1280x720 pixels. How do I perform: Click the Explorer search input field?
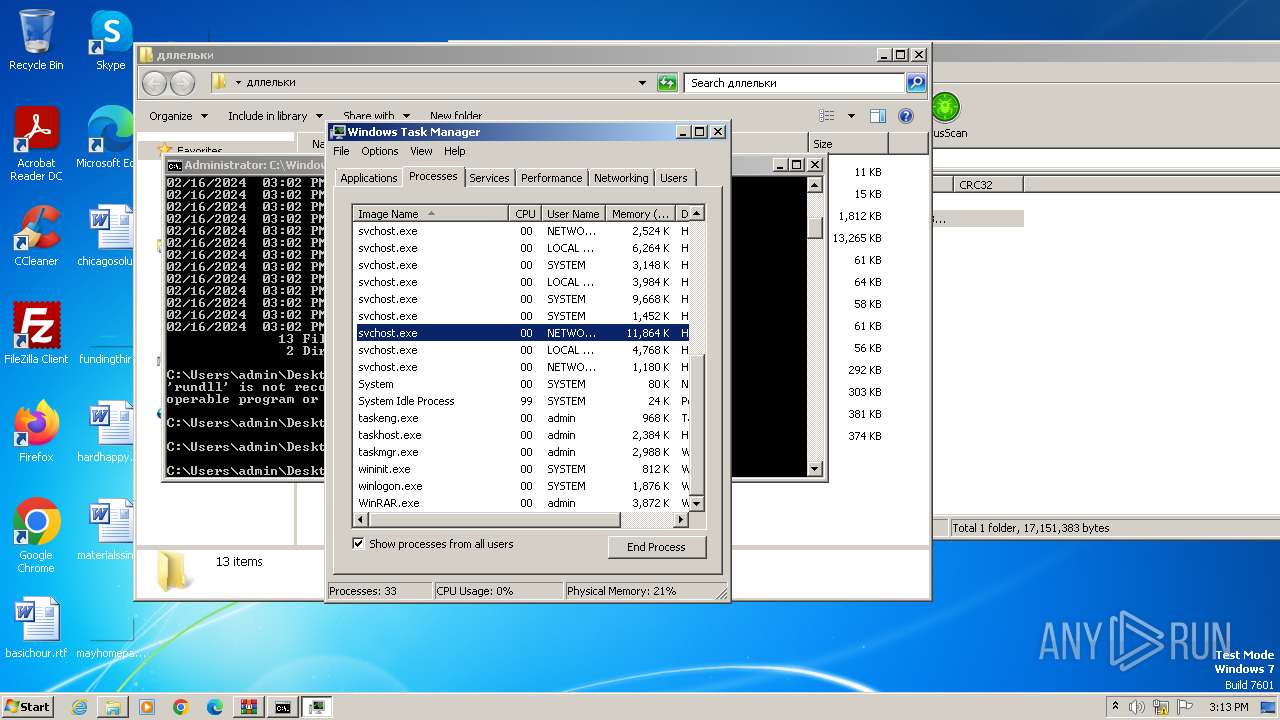pyautogui.click(x=795, y=83)
